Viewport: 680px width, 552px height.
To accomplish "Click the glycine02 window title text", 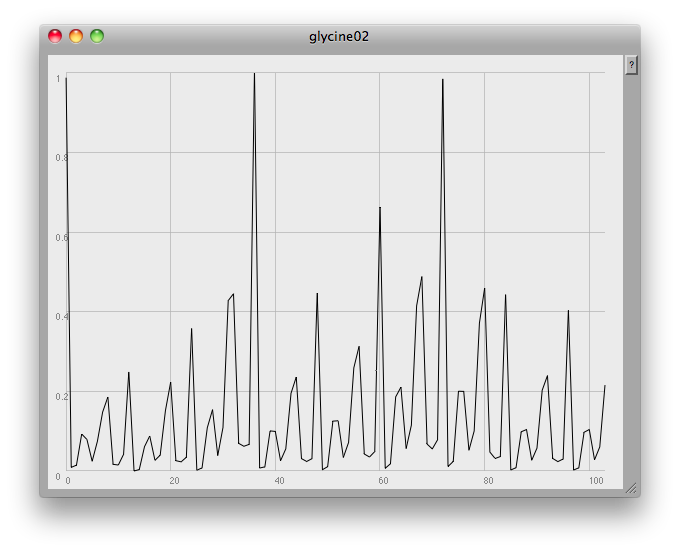I will click(339, 36).
